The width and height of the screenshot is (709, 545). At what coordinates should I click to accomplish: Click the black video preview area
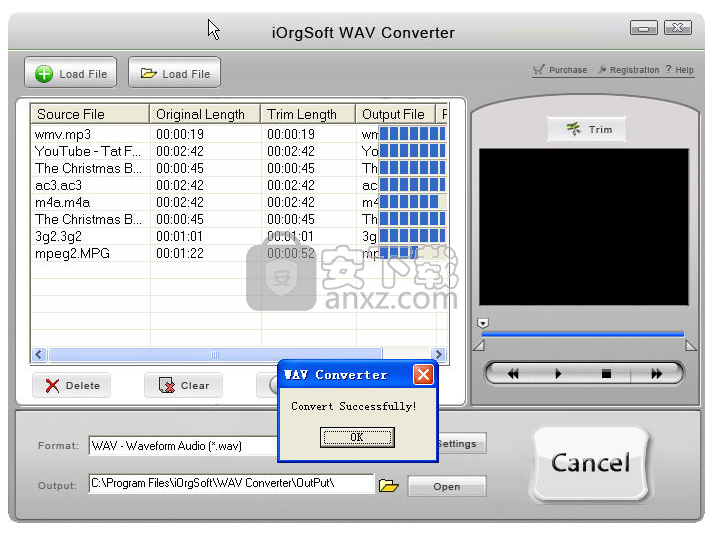click(x=584, y=227)
